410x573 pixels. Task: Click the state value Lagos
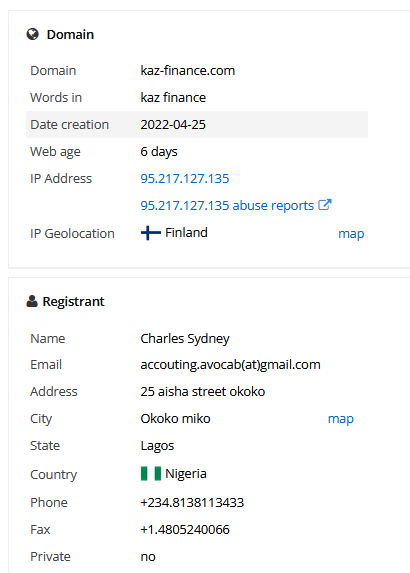click(x=157, y=446)
